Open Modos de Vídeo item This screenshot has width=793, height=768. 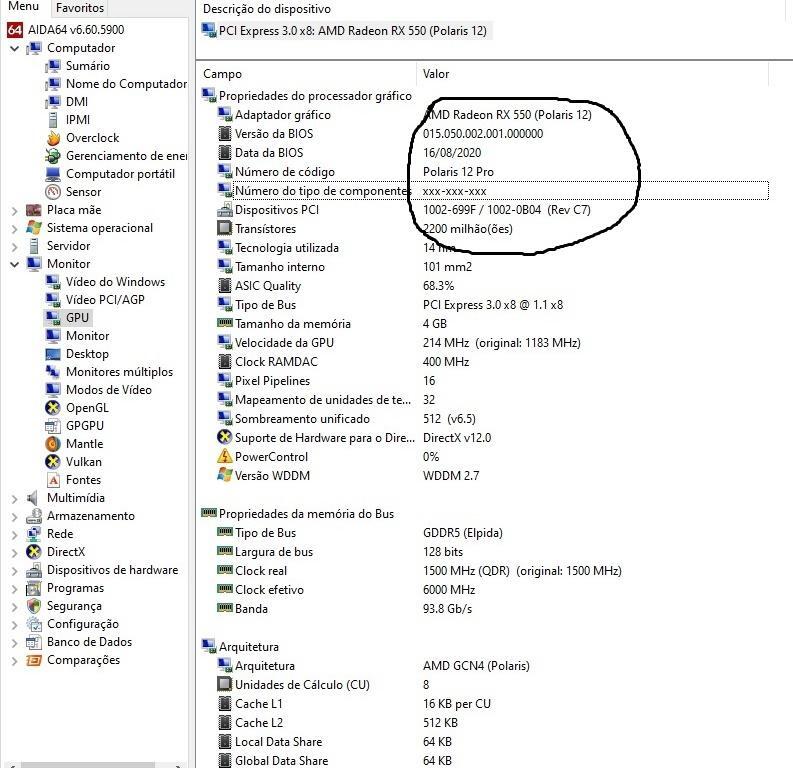(109, 390)
